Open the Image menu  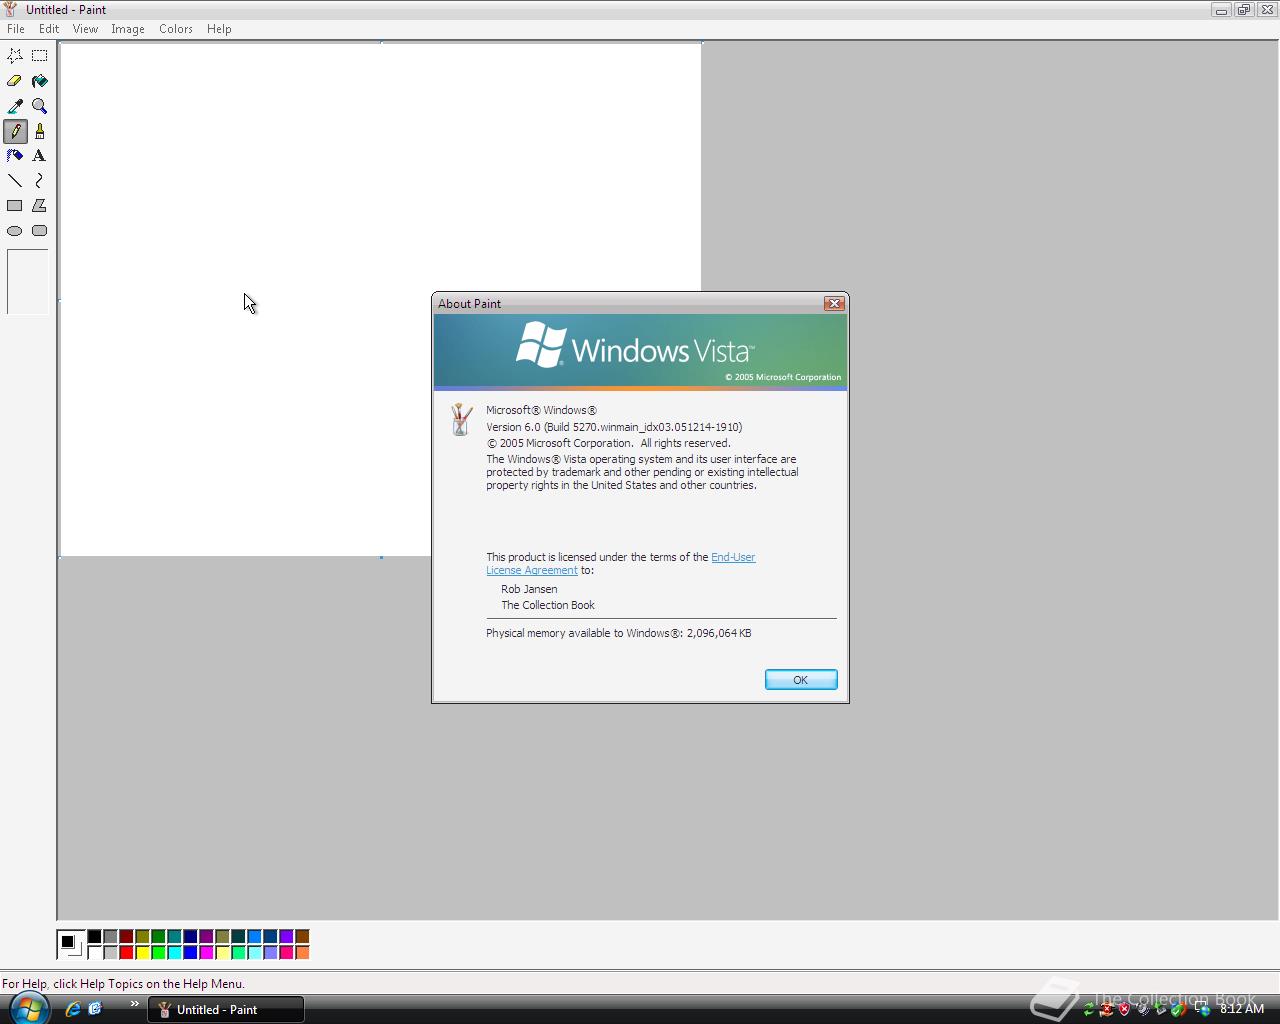click(x=128, y=29)
